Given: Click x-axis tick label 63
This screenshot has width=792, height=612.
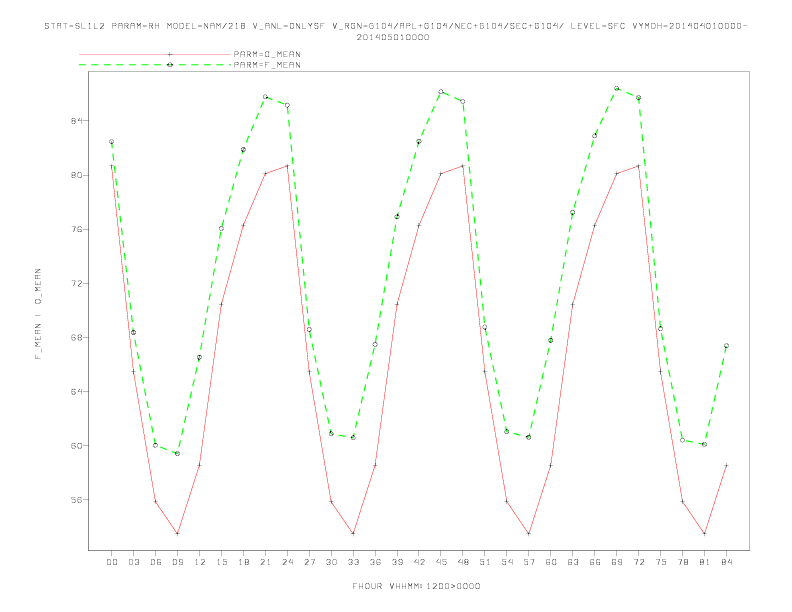Looking at the screenshot, I should click(x=573, y=562).
